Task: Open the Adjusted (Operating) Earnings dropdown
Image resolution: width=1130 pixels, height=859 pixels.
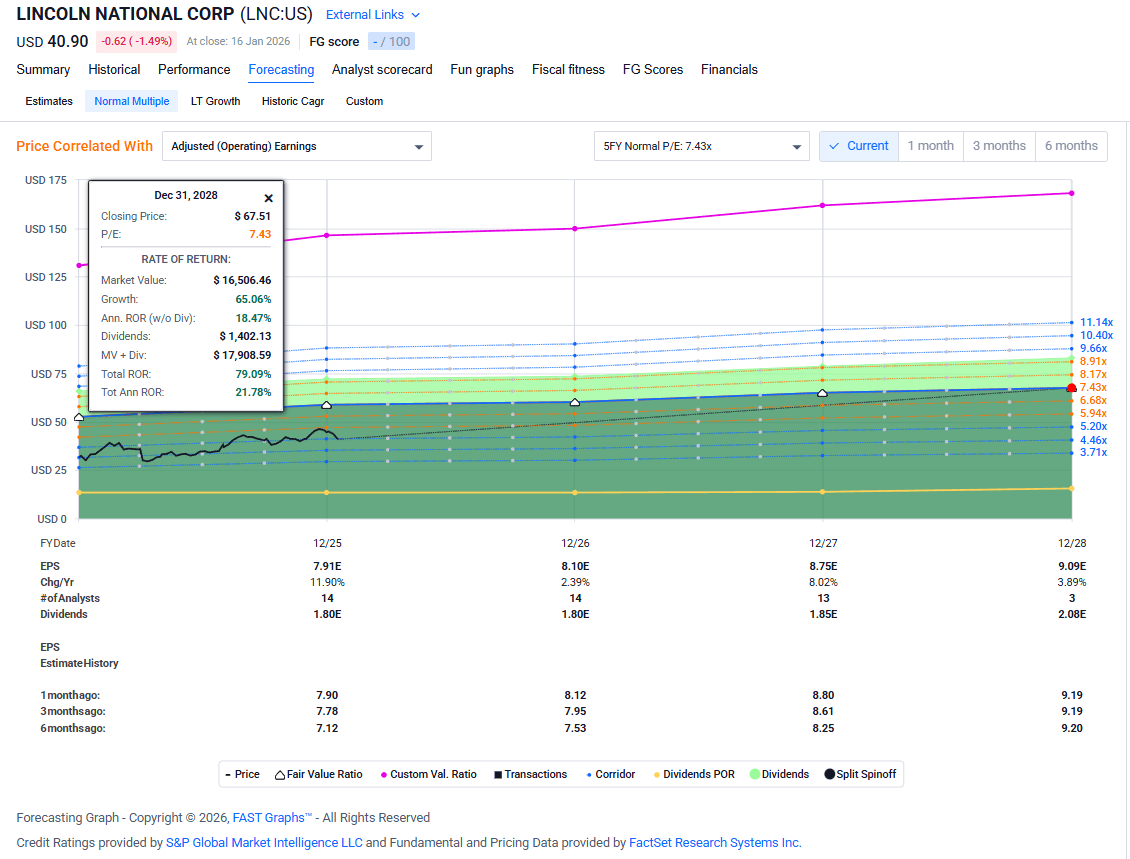Action: point(296,146)
